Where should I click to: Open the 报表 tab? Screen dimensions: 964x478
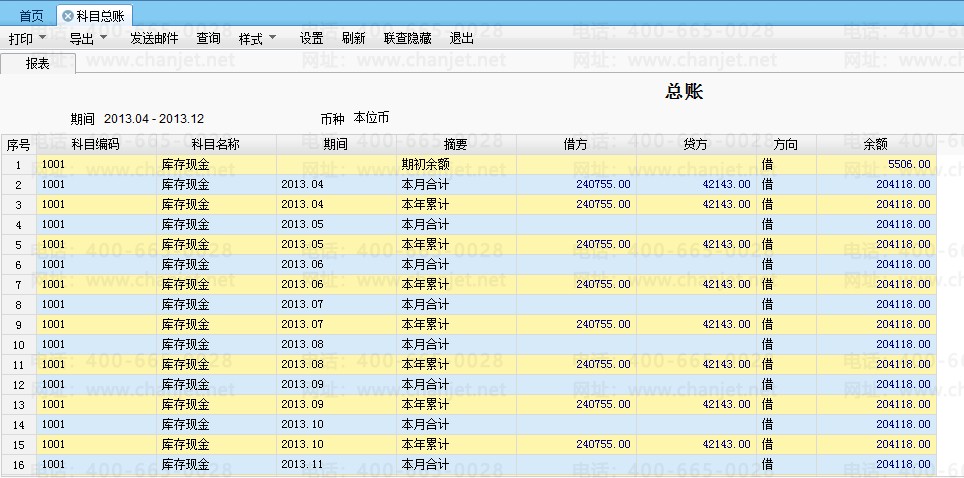[38, 63]
